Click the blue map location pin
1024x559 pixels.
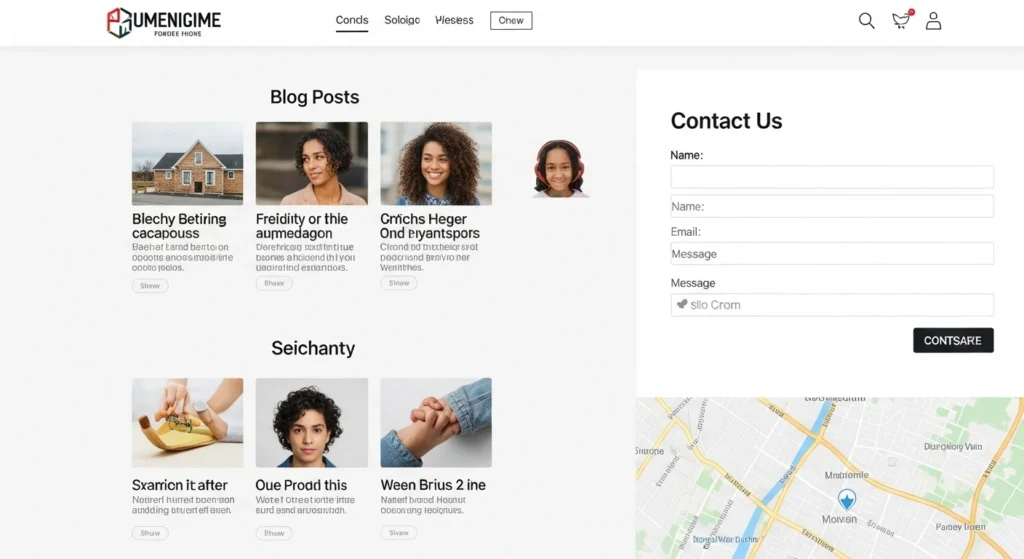point(847,500)
